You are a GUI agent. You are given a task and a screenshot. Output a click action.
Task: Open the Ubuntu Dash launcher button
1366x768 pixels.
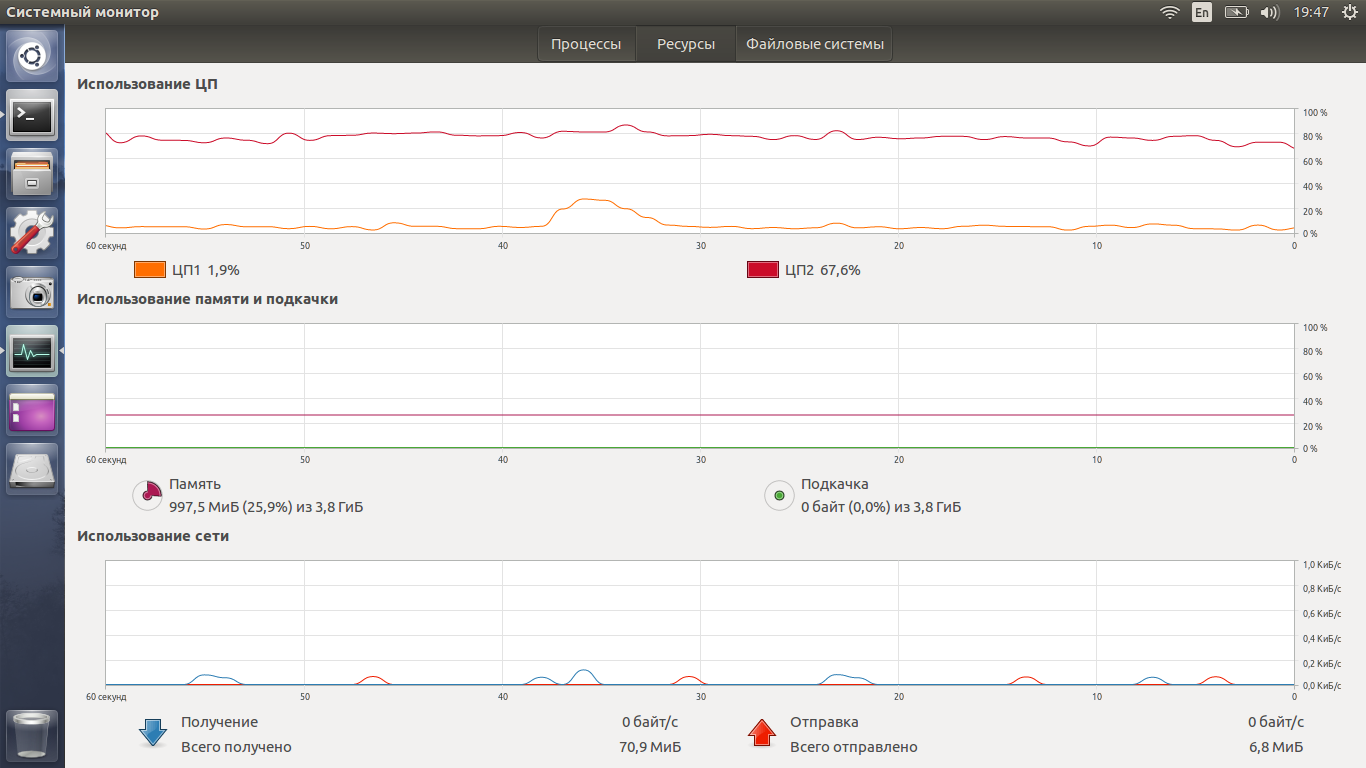coord(32,56)
